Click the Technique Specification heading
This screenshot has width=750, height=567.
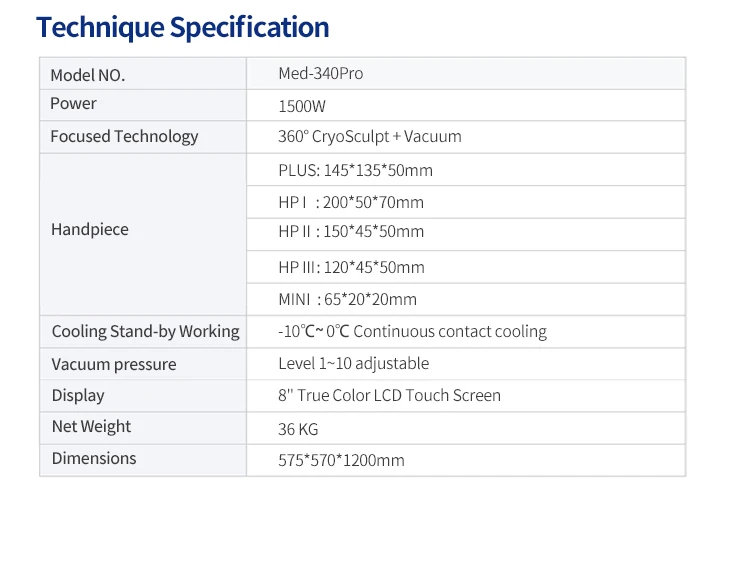[x=183, y=27]
